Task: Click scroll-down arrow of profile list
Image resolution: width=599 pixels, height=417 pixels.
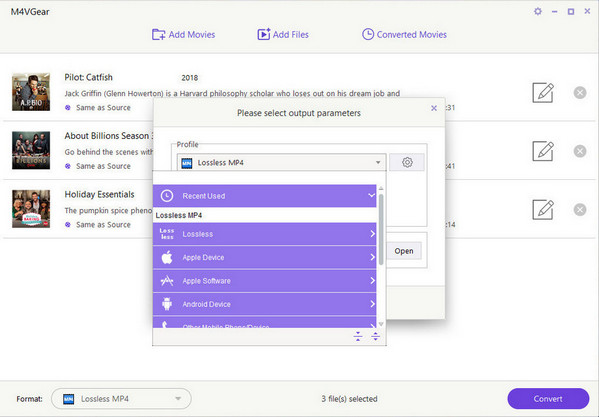Action: tap(381, 324)
